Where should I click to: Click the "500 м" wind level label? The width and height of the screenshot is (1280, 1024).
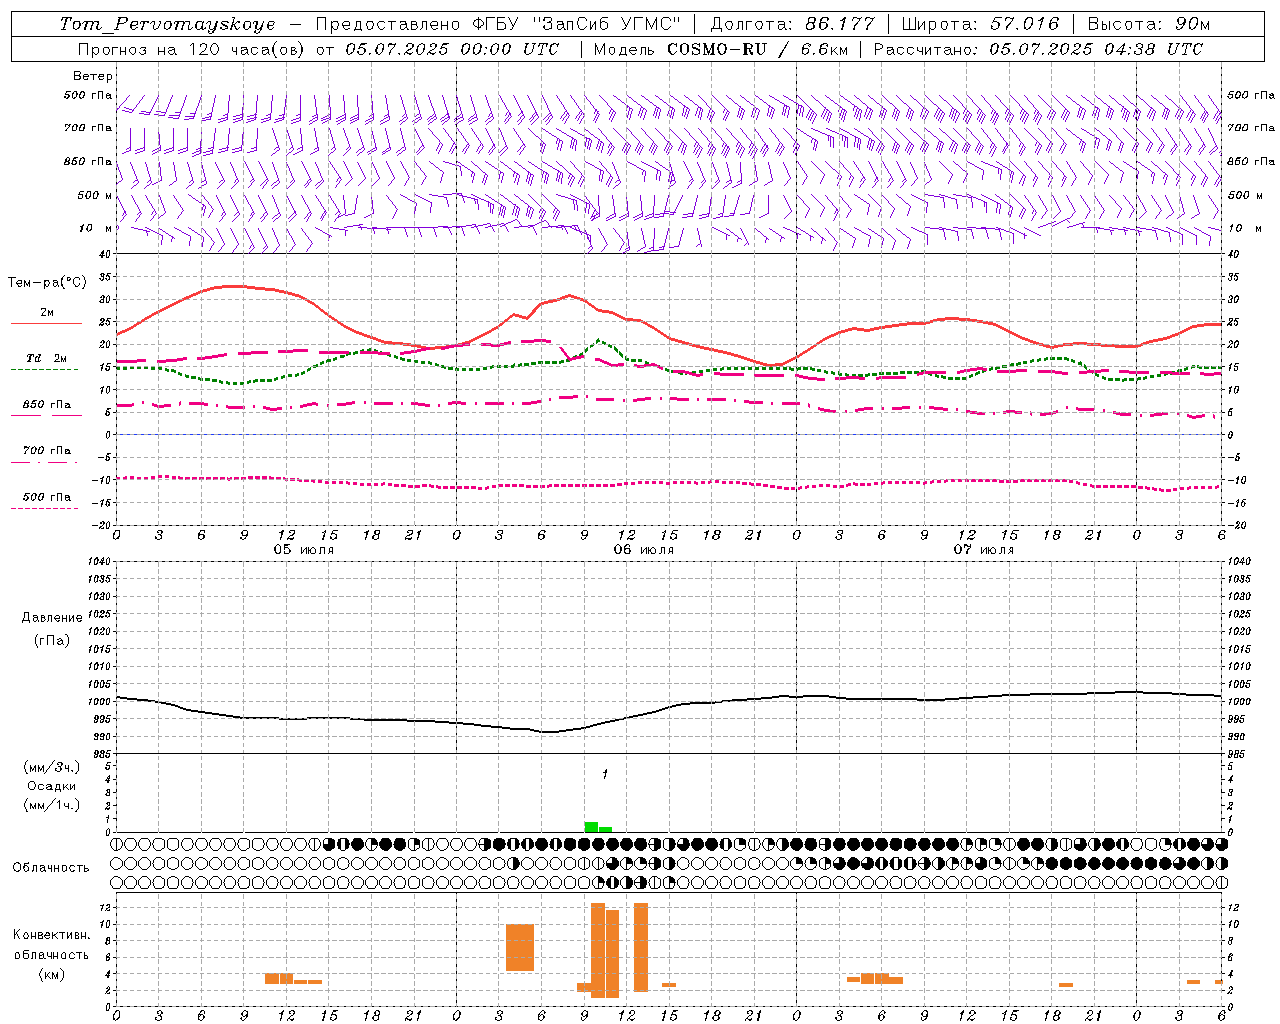(x=93, y=195)
